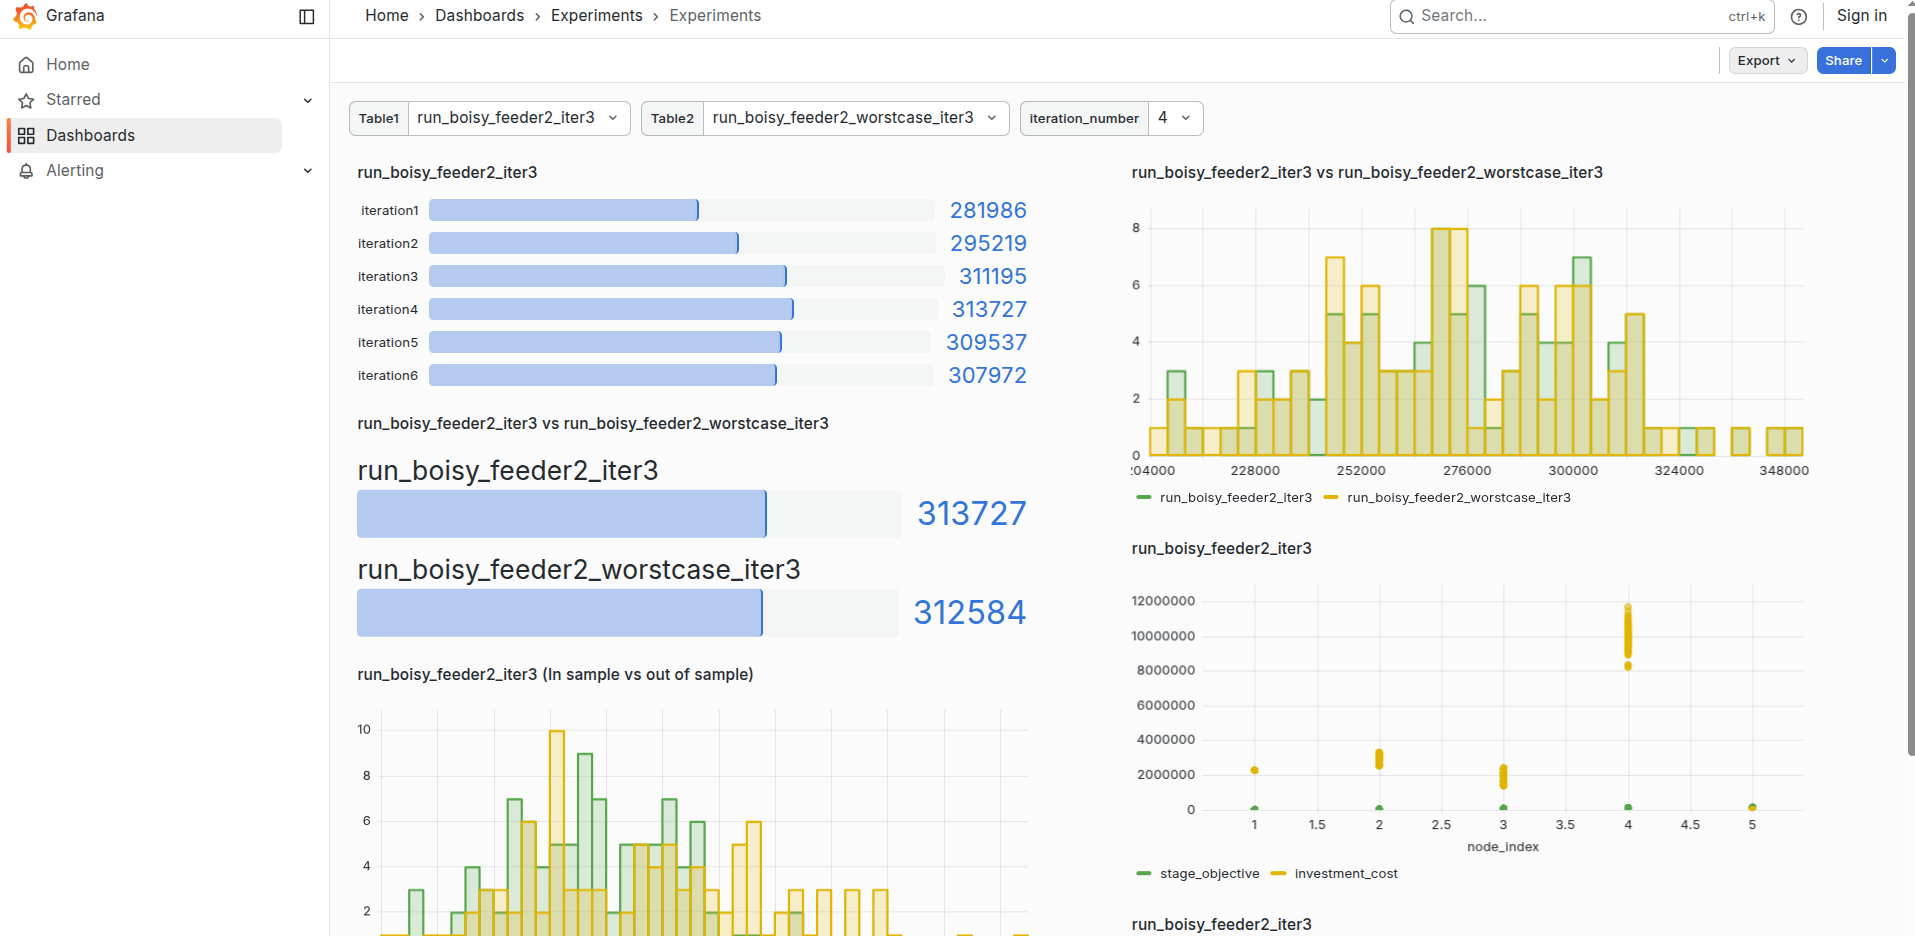
Task: Click the large 313727 comparison value
Action: coord(972,514)
